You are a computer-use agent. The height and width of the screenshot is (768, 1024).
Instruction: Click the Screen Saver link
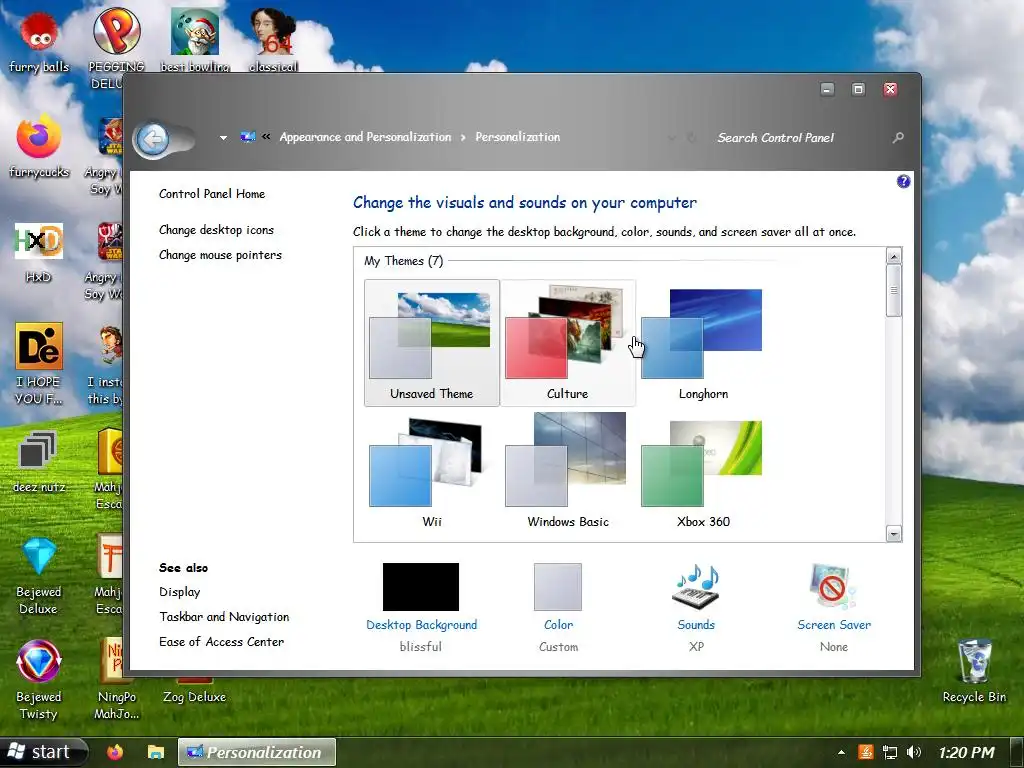click(x=834, y=625)
